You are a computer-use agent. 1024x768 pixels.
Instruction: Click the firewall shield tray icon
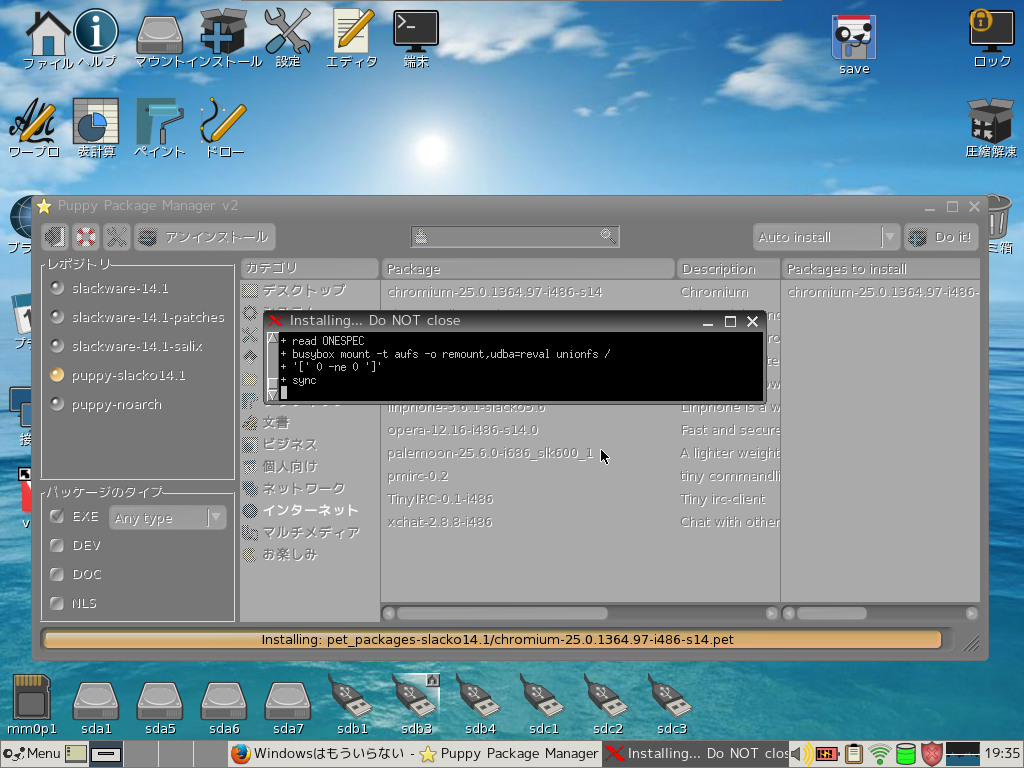[931, 754]
